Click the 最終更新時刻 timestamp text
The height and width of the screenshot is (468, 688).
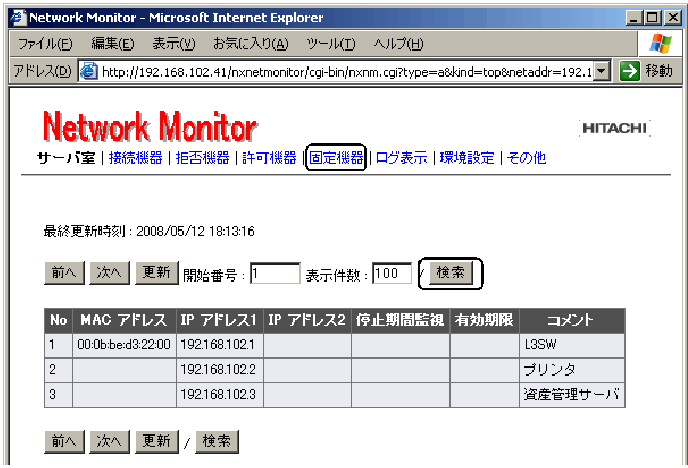coord(149,231)
